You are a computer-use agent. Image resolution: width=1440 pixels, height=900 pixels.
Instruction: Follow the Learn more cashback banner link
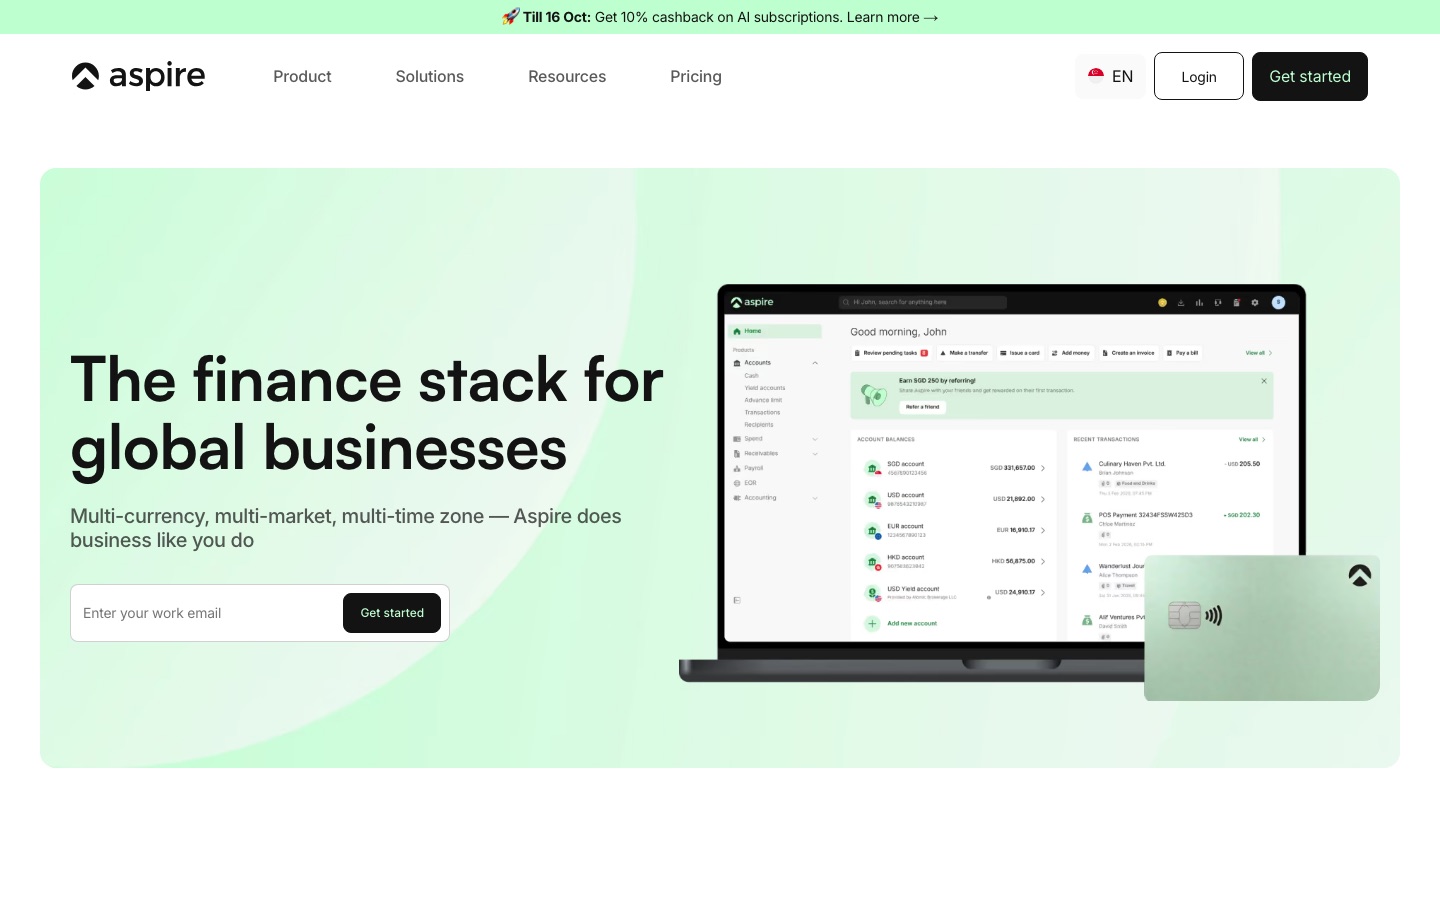click(x=892, y=17)
